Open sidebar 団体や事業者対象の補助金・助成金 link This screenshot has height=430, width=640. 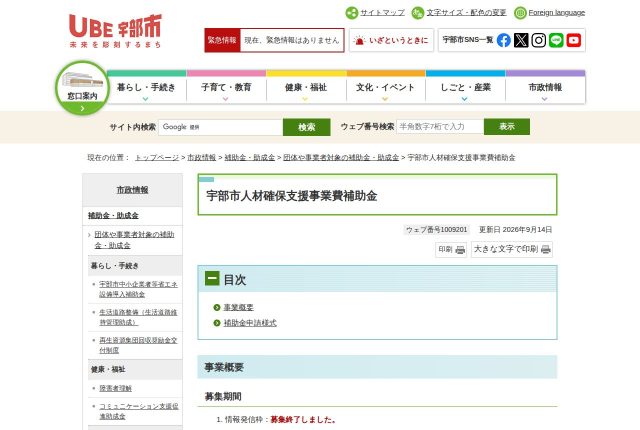pyautogui.click(x=134, y=240)
